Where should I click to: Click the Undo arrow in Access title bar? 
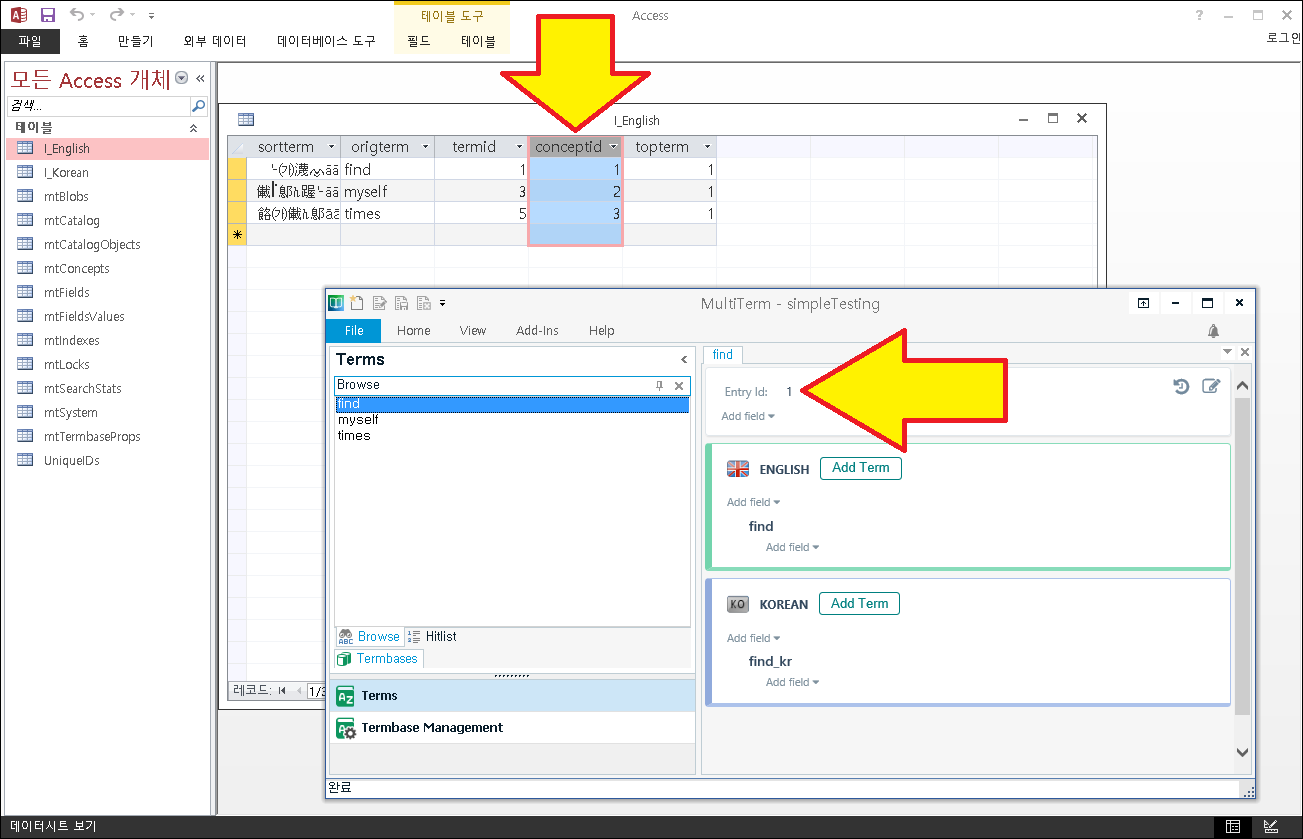[77, 15]
